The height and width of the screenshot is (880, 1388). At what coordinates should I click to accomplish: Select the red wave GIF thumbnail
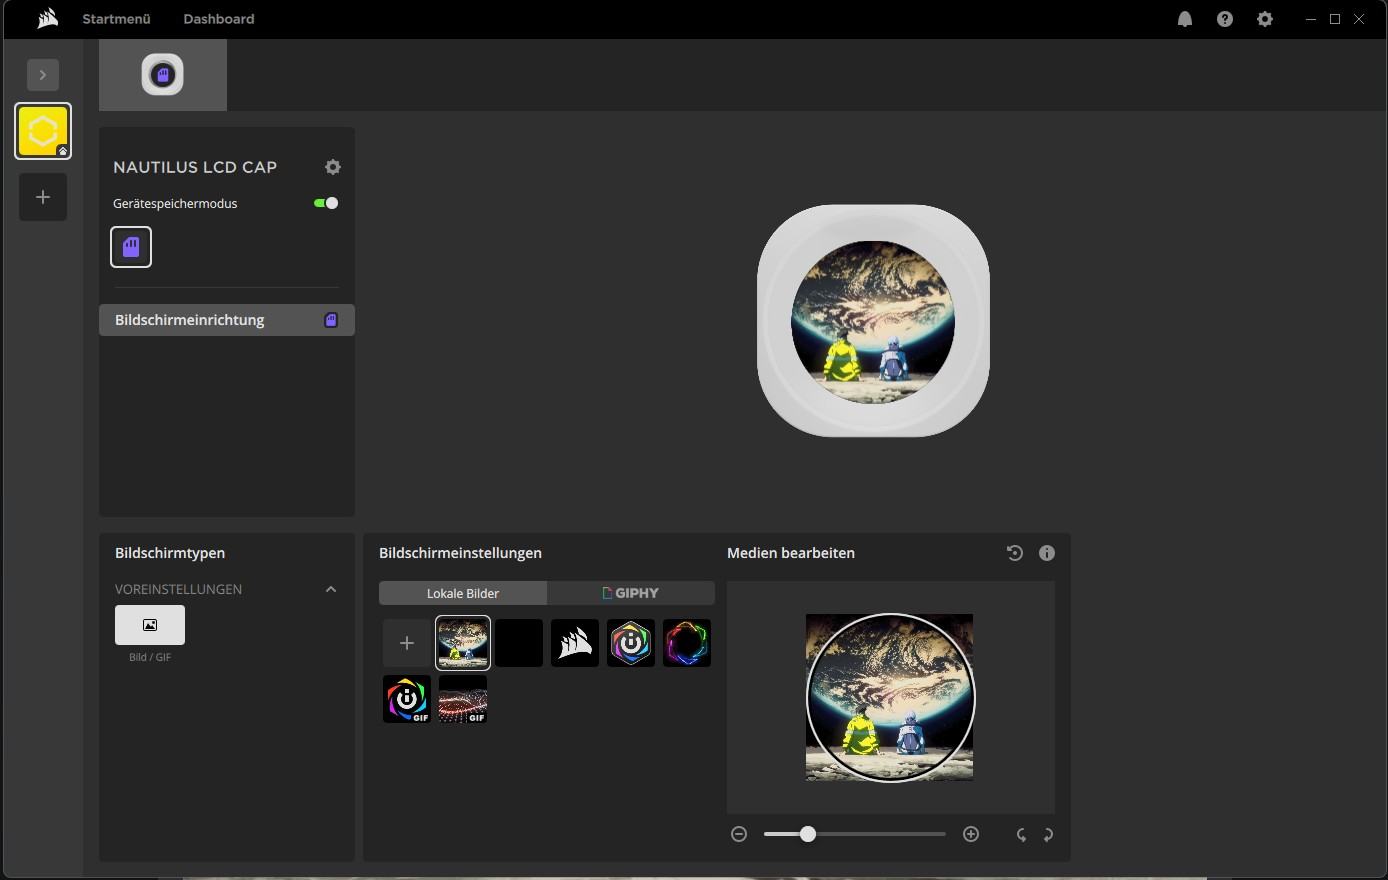(463, 699)
